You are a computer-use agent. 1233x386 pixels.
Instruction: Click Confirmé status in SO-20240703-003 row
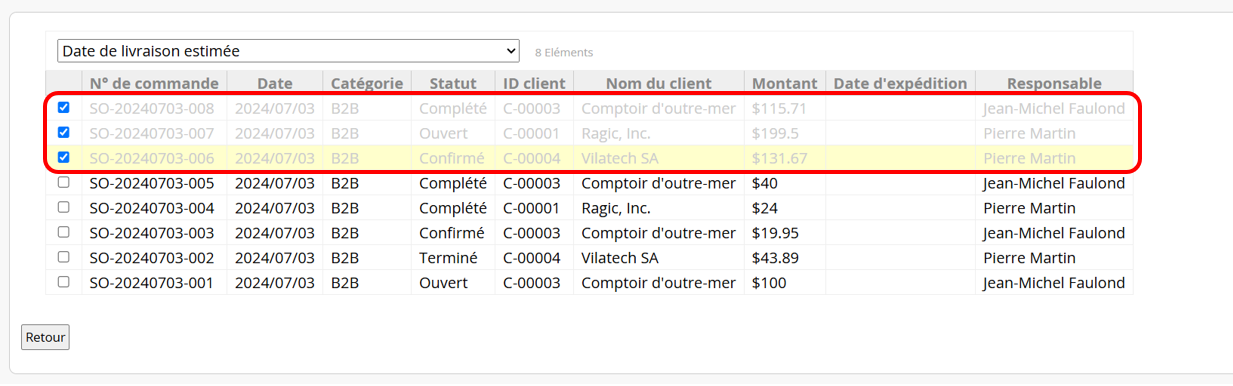(452, 233)
